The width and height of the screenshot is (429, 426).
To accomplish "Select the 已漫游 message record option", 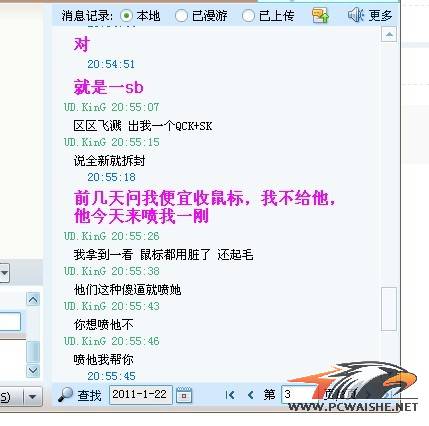I will (x=181, y=16).
